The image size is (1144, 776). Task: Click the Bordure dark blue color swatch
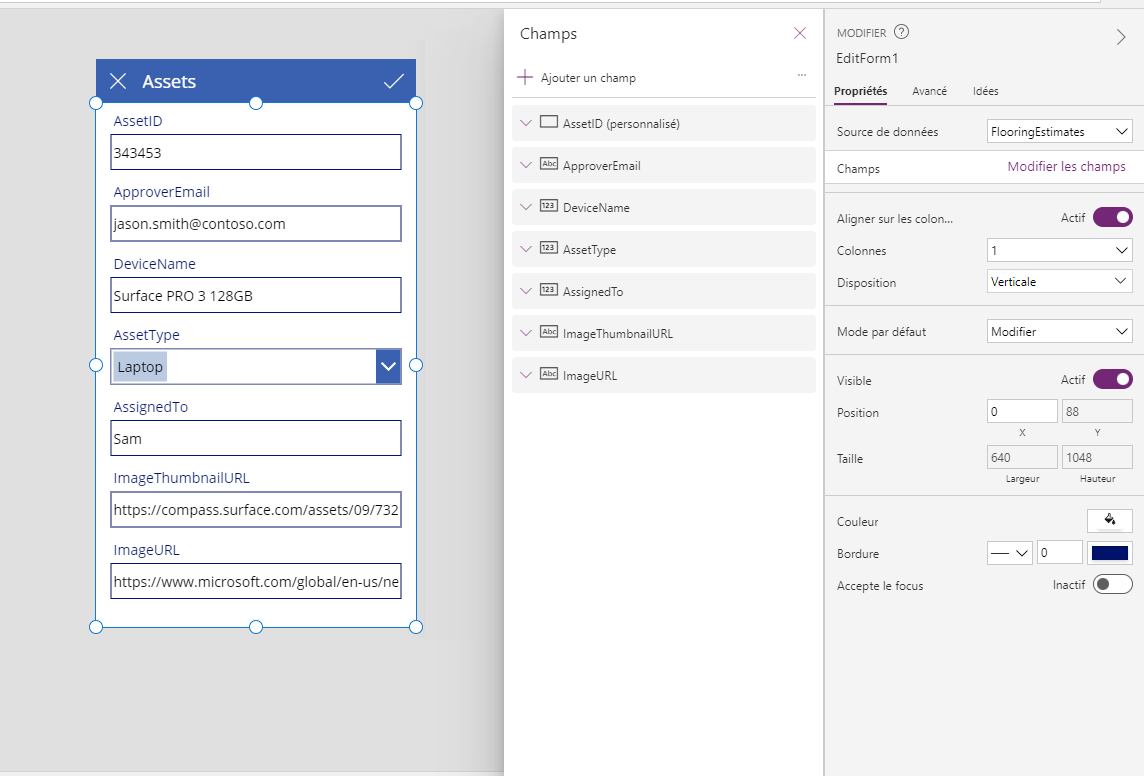1110,553
